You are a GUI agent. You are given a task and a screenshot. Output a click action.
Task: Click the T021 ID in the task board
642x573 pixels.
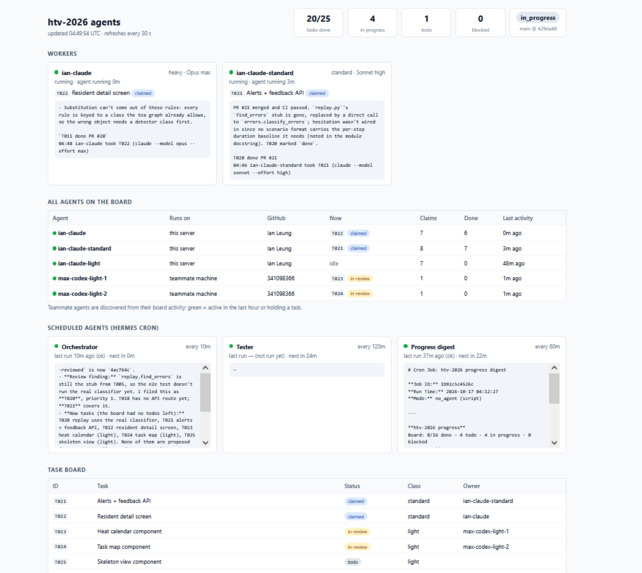[x=60, y=501]
